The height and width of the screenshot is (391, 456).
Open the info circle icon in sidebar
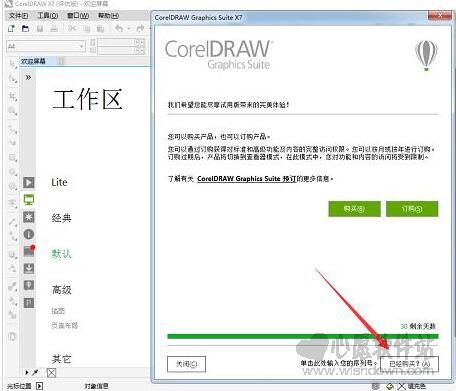point(29,234)
